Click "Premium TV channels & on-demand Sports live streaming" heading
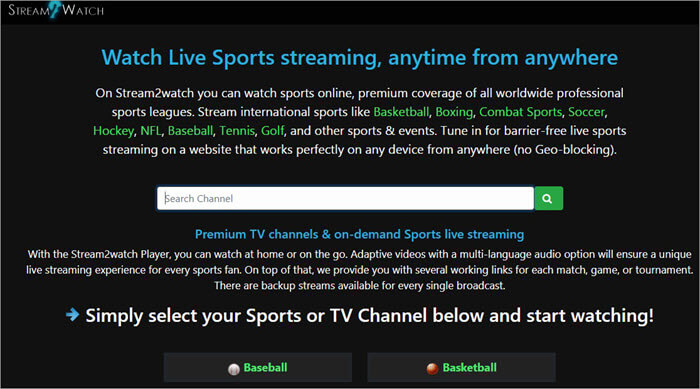Image resolution: width=700 pixels, height=389 pixels. point(359,234)
